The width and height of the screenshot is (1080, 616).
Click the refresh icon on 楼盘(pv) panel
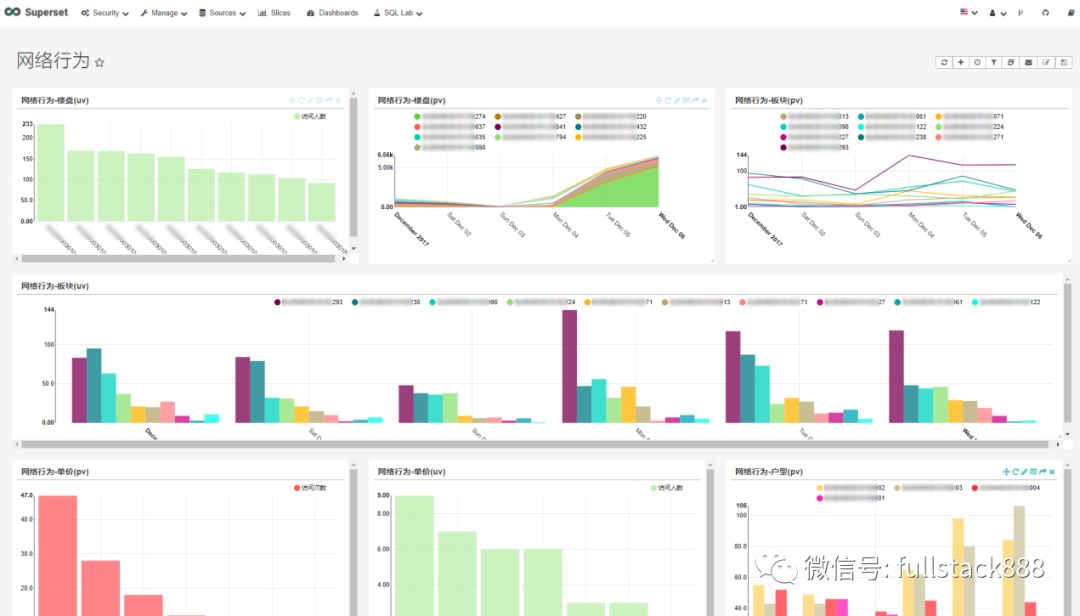(x=667, y=101)
